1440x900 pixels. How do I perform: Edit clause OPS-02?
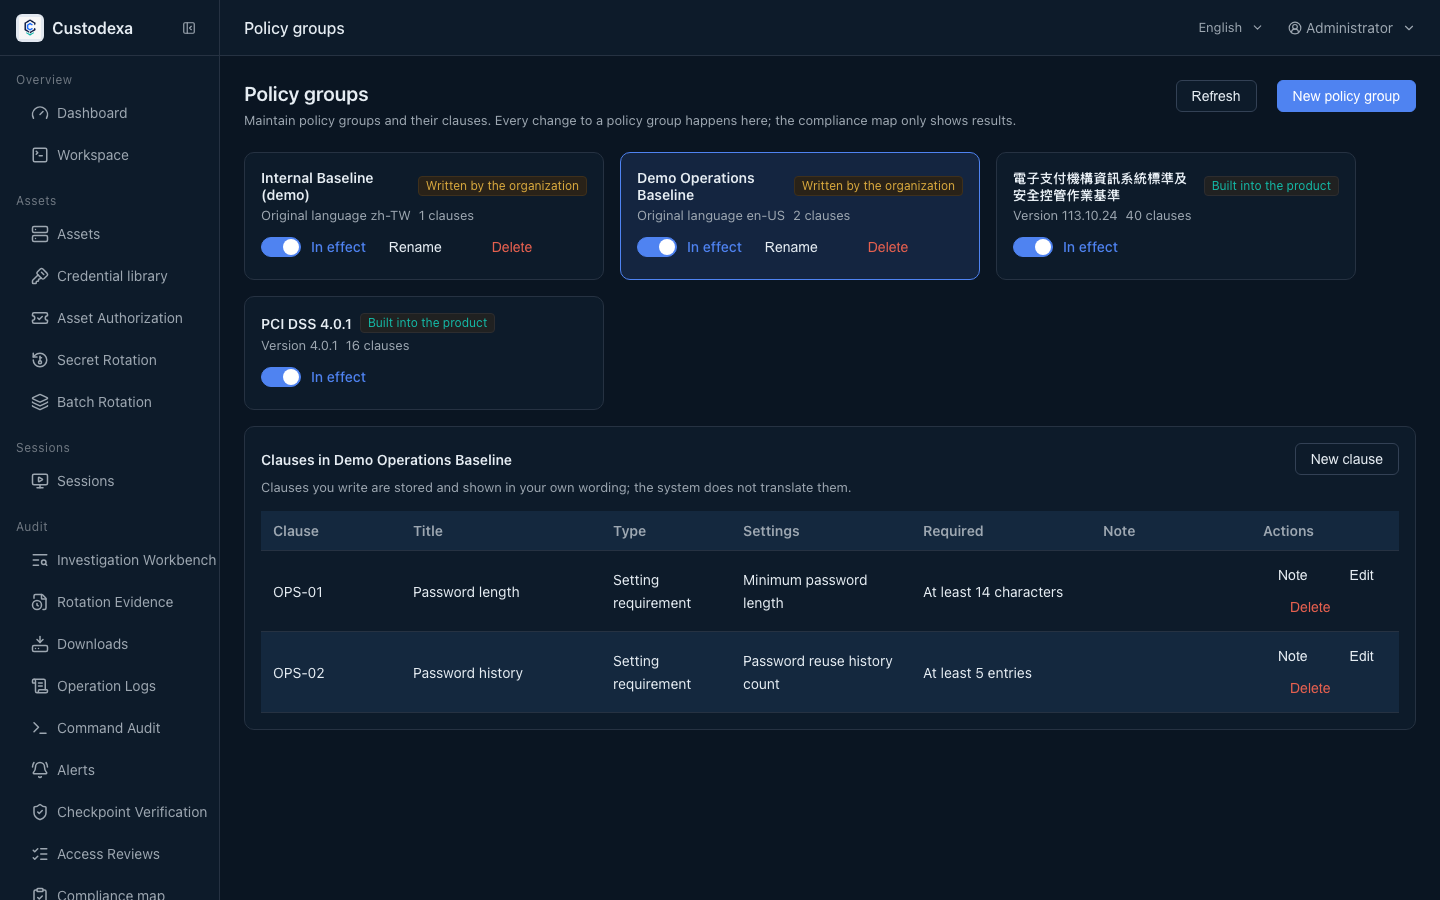1361,656
